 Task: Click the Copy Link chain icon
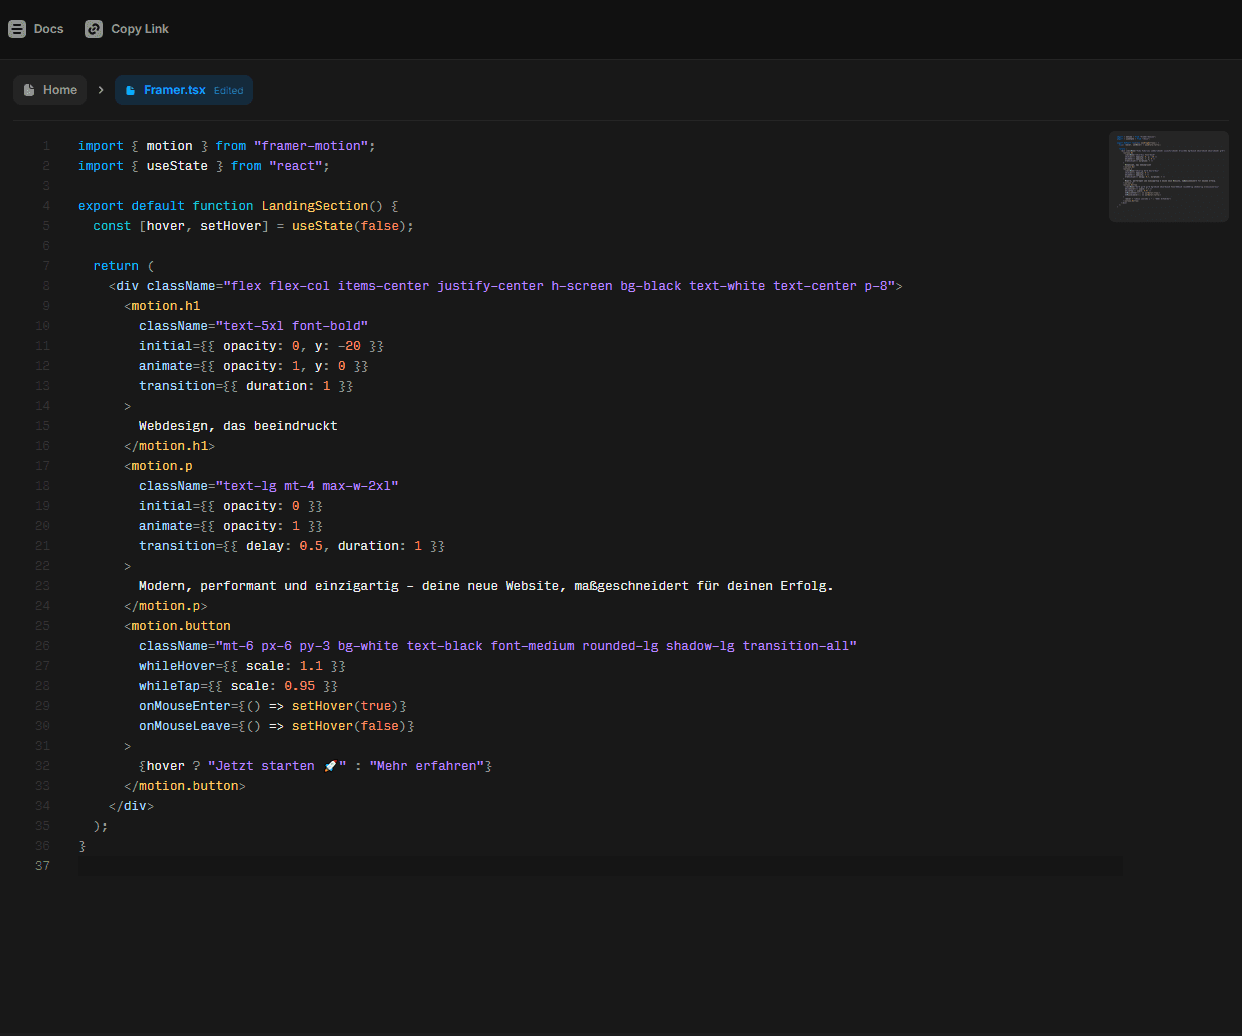coord(94,29)
